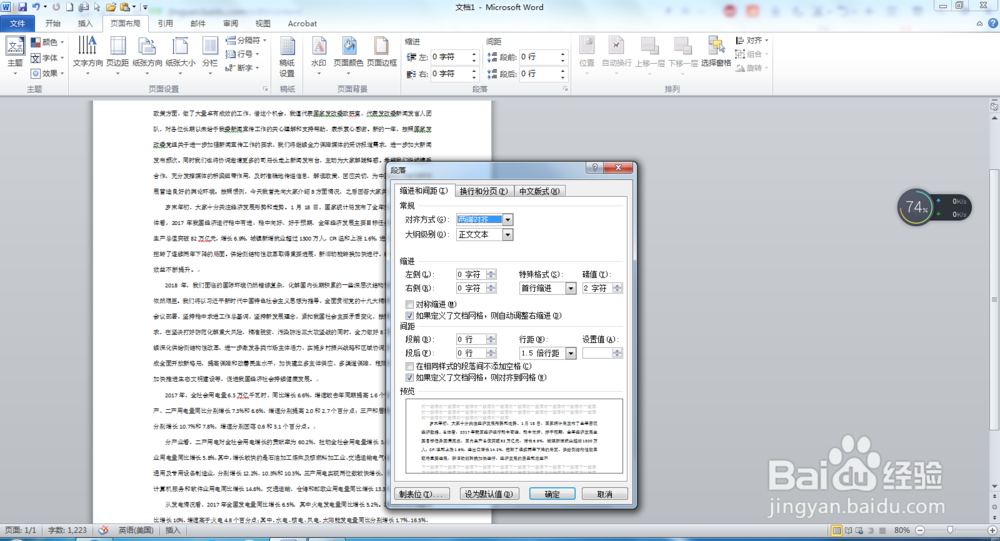This screenshot has height=541, width=1000.
Task: Open the Breaks (分隔符) dropdown
Action: point(246,40)
